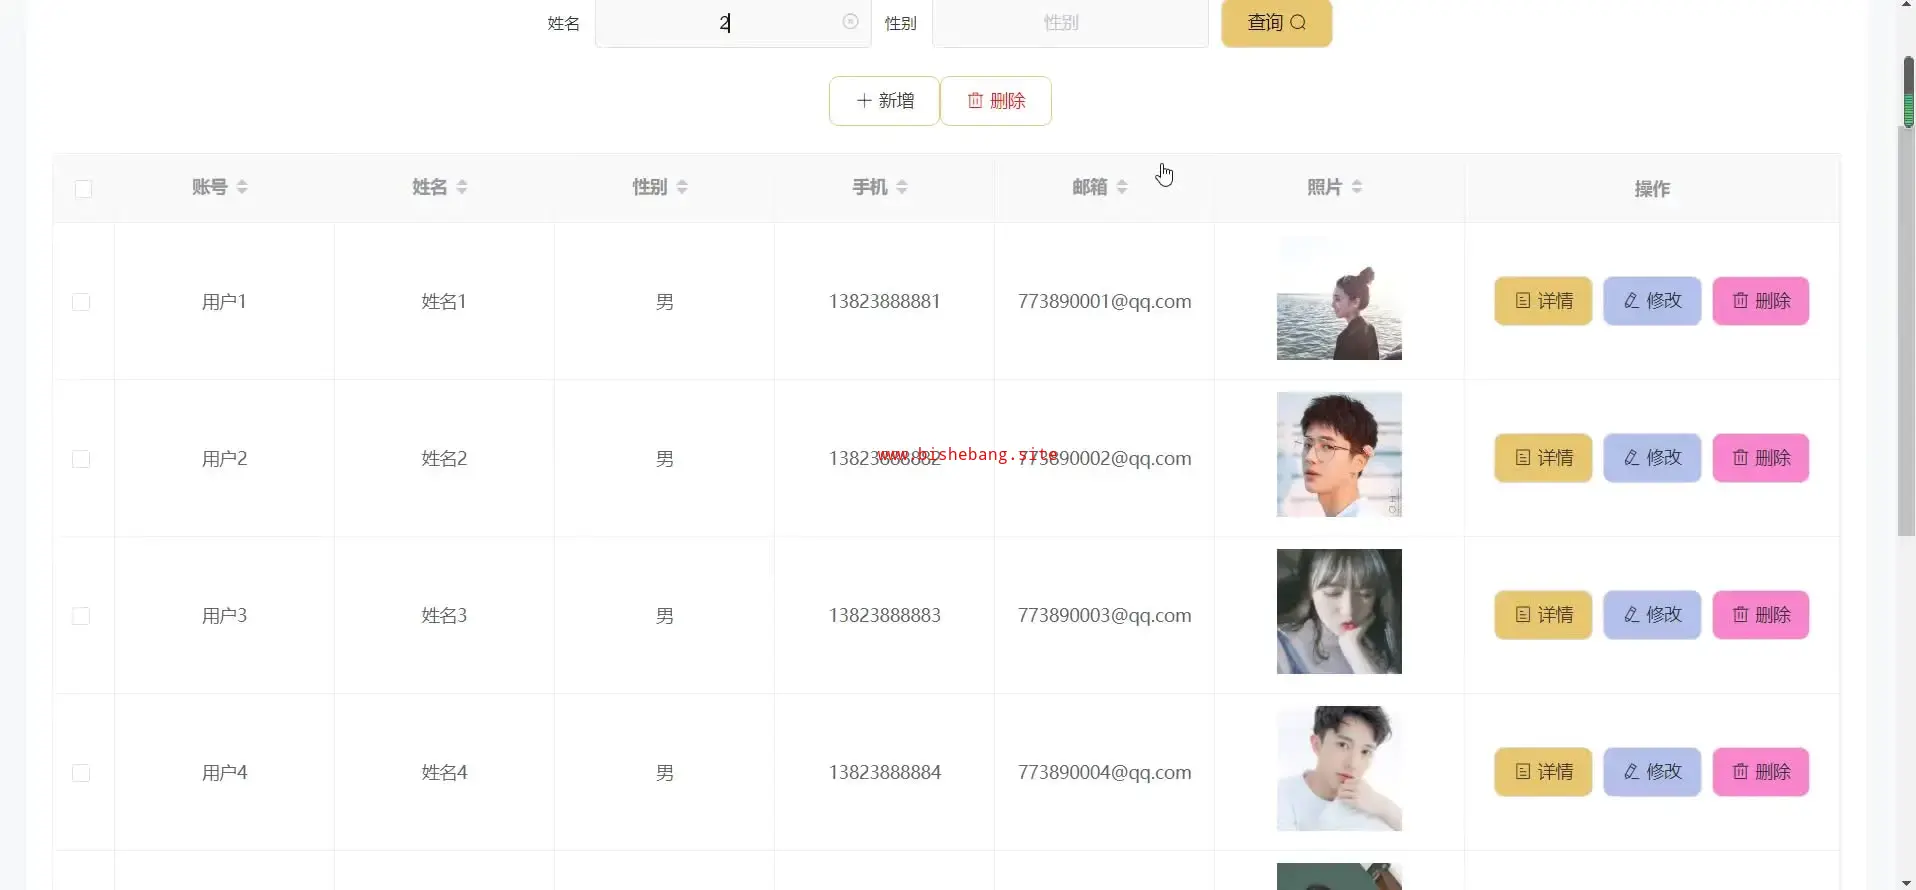Sort table by 性别 column arrows
1916x890 pixels.
682,187
